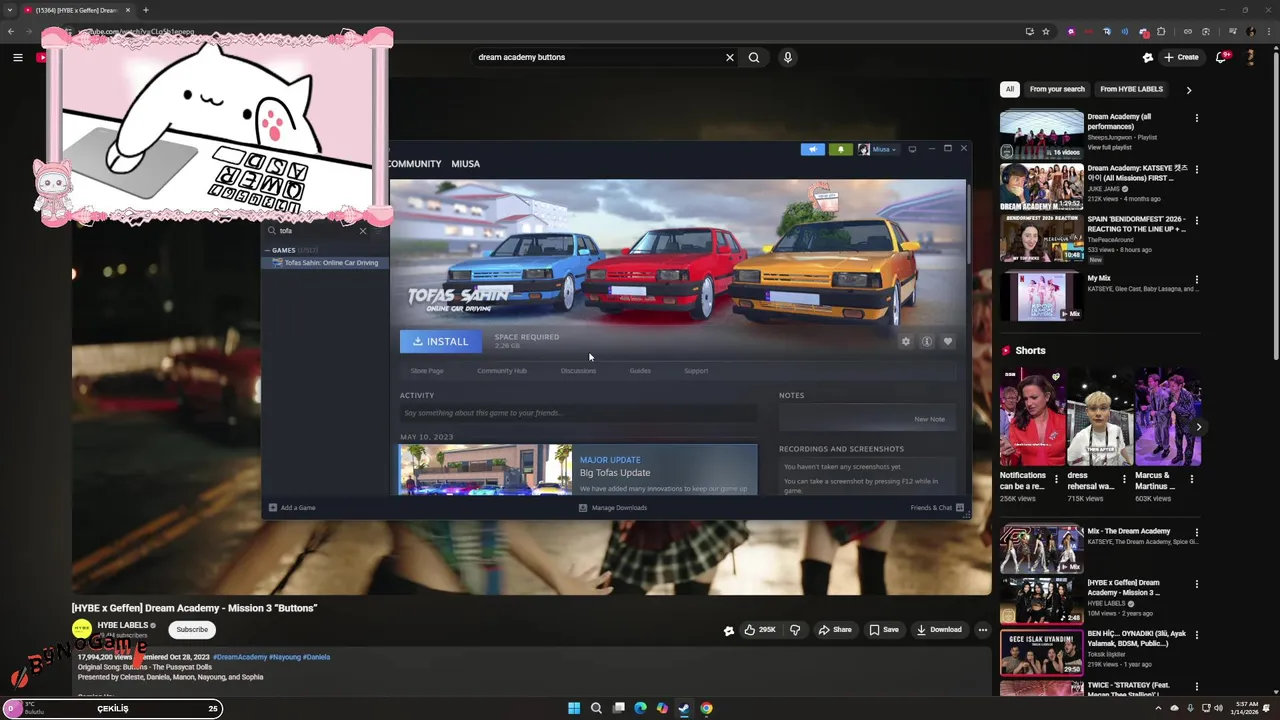The width and height of the screenshot is (1280, 720).
Task: Select the 'All' filter chip
Action: pyautogui.click(x=1010, y=89)
